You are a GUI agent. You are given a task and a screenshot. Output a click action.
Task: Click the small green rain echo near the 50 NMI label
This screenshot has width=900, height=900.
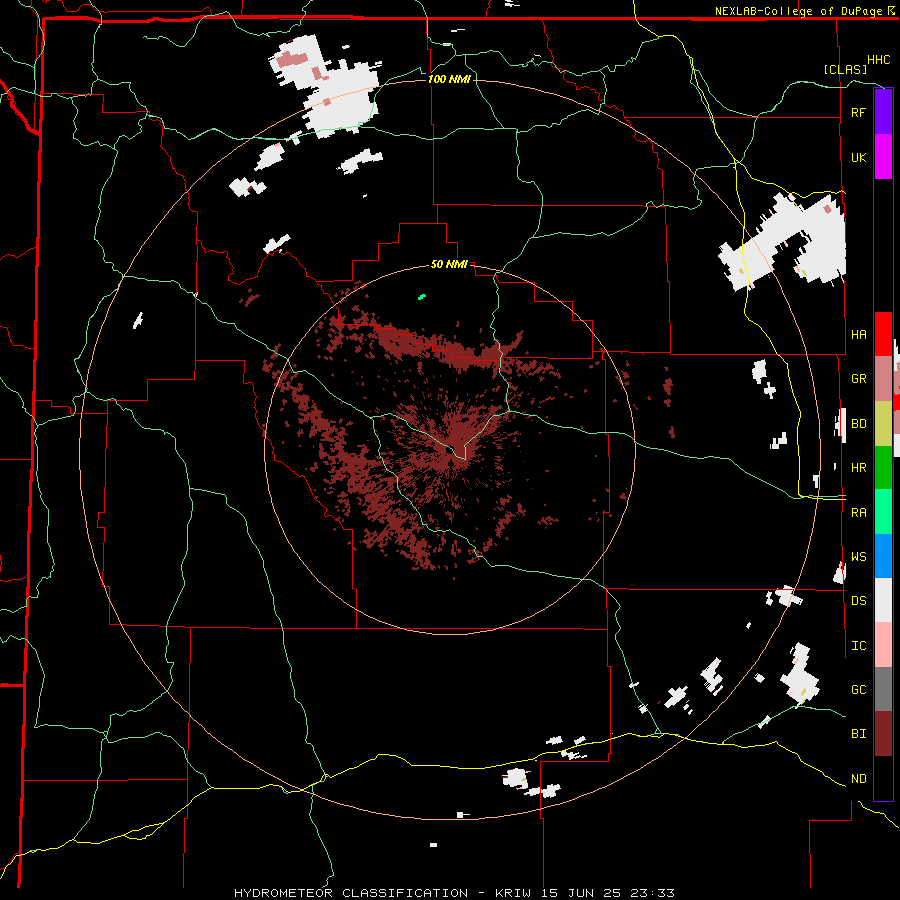422,297
